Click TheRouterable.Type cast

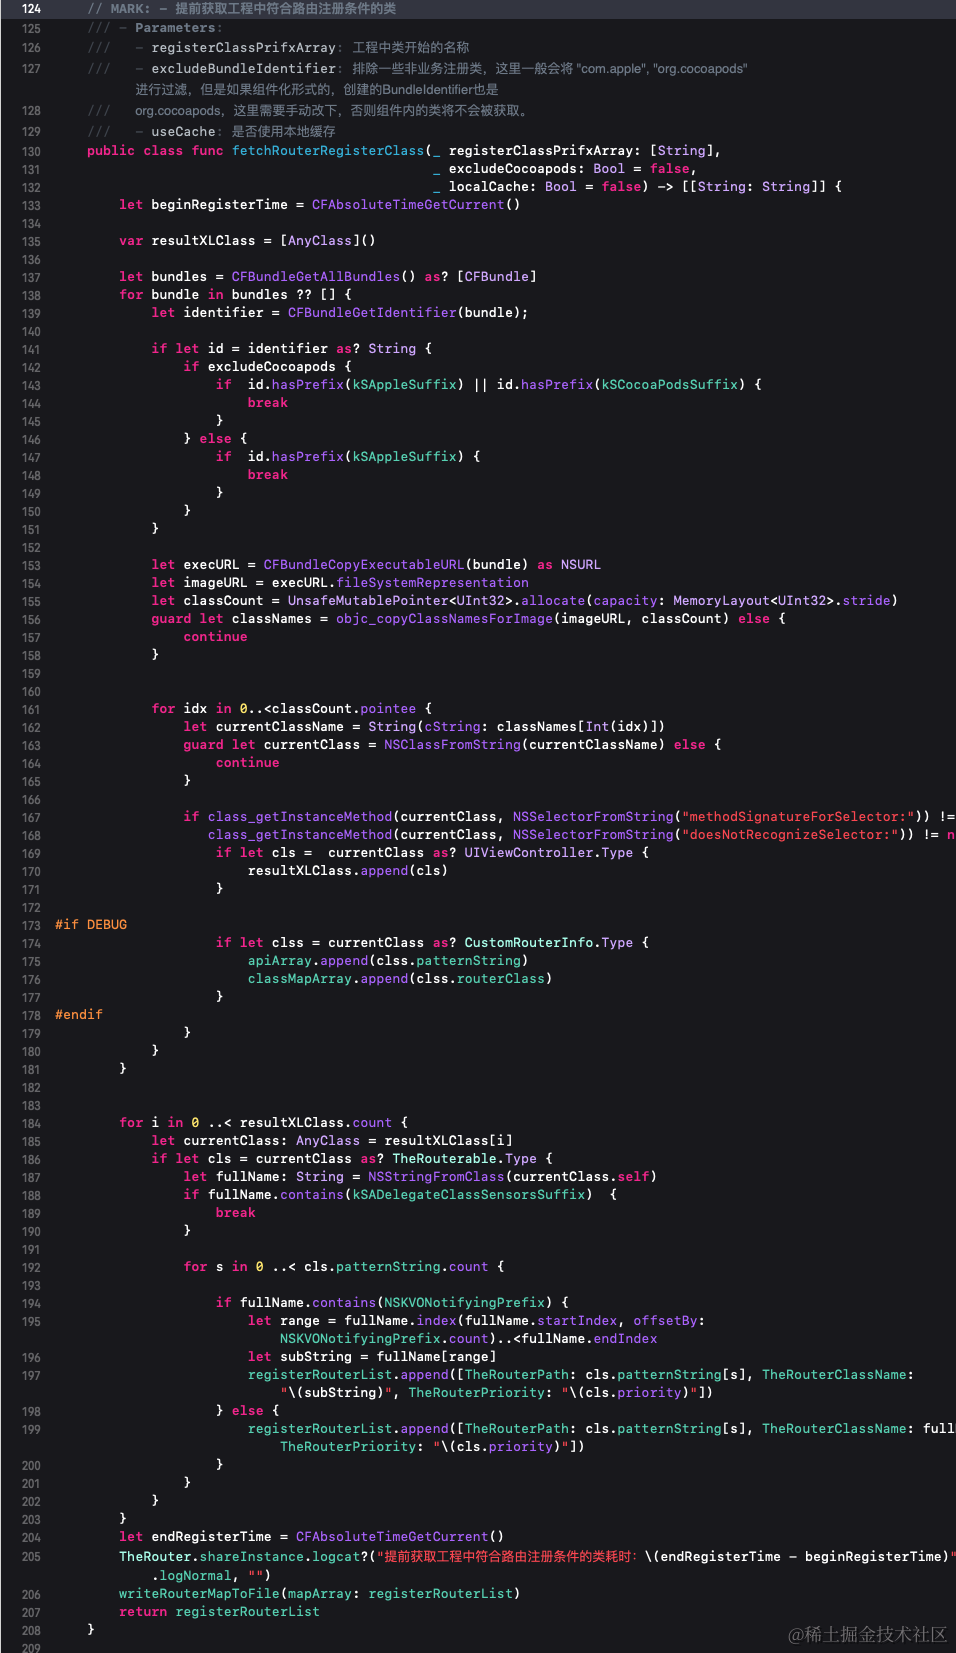click(x=464, y=1159)
